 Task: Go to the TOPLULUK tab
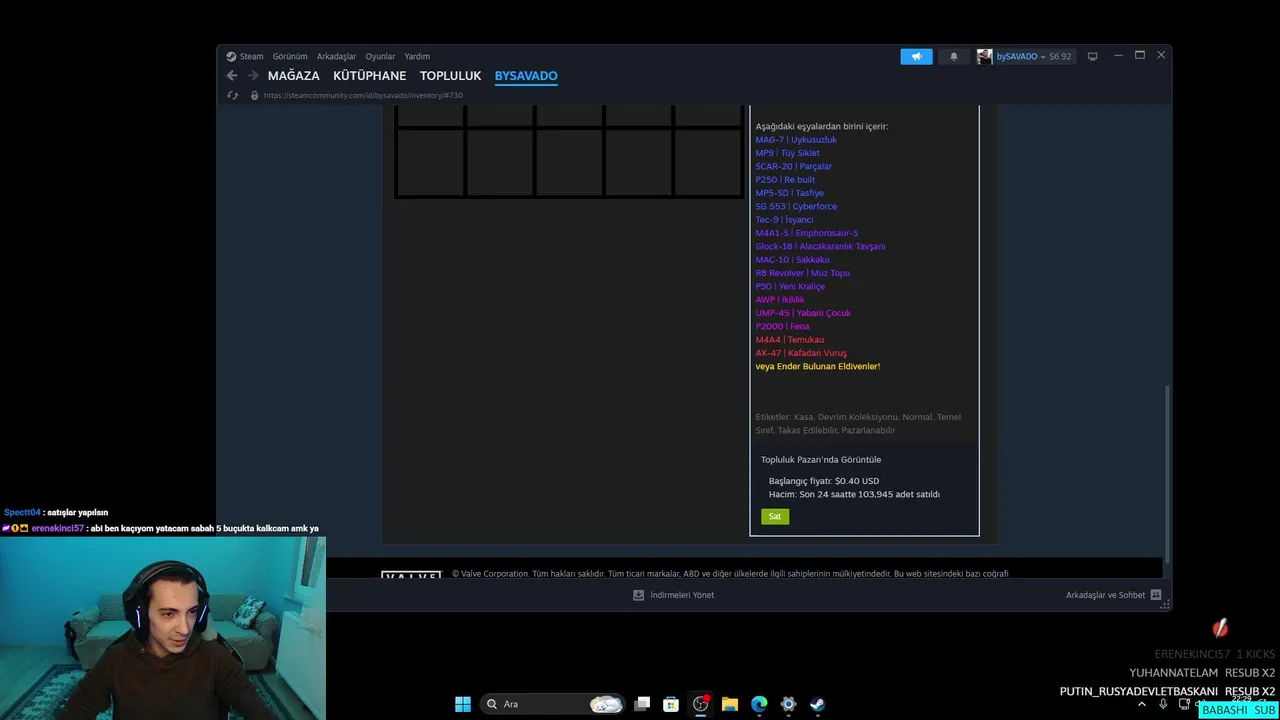pyautogui.click(x=450, y=76)
